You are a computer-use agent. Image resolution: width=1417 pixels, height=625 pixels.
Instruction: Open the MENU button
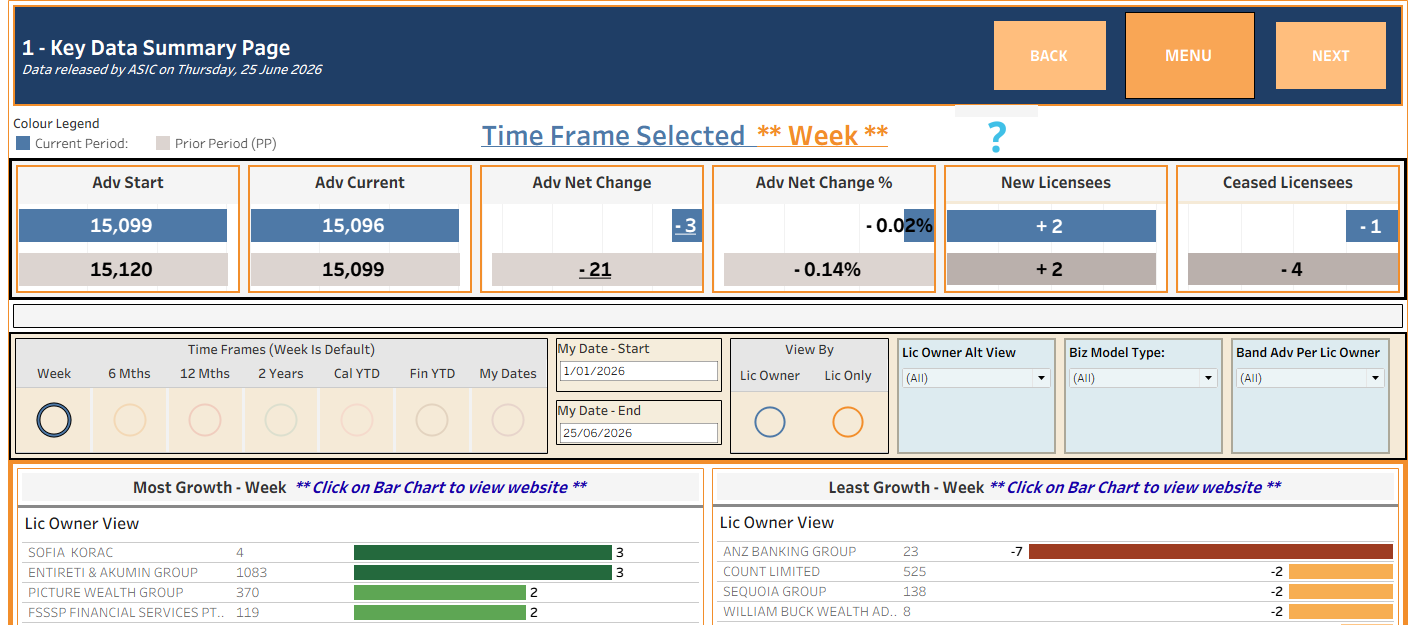tap(1189, 56)
